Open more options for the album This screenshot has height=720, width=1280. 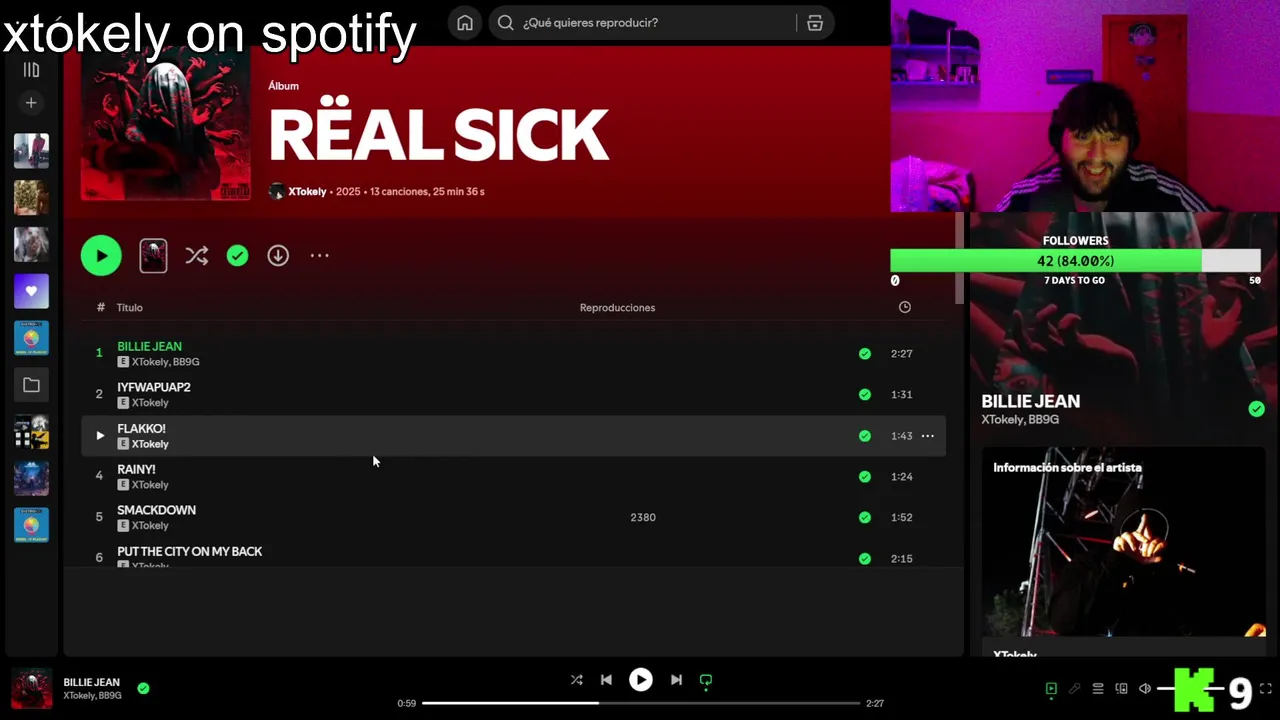319,256
